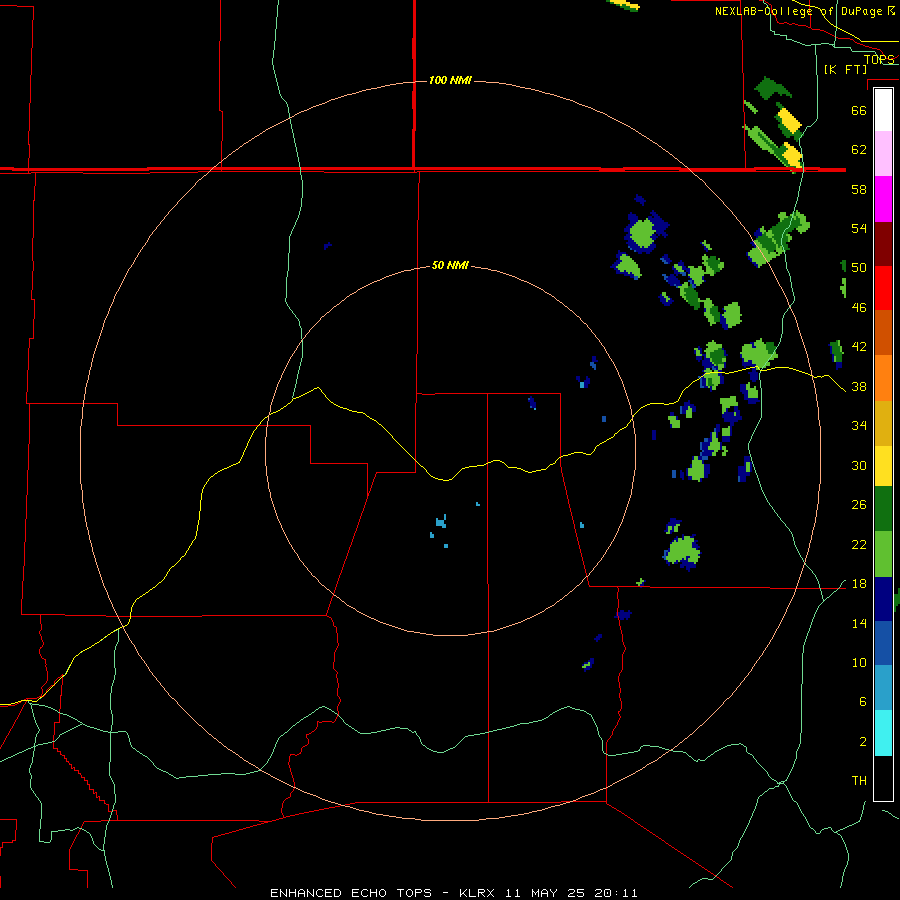Select the '22' scale value
This screenshot has height=900, width=900.
pos(859,544)
